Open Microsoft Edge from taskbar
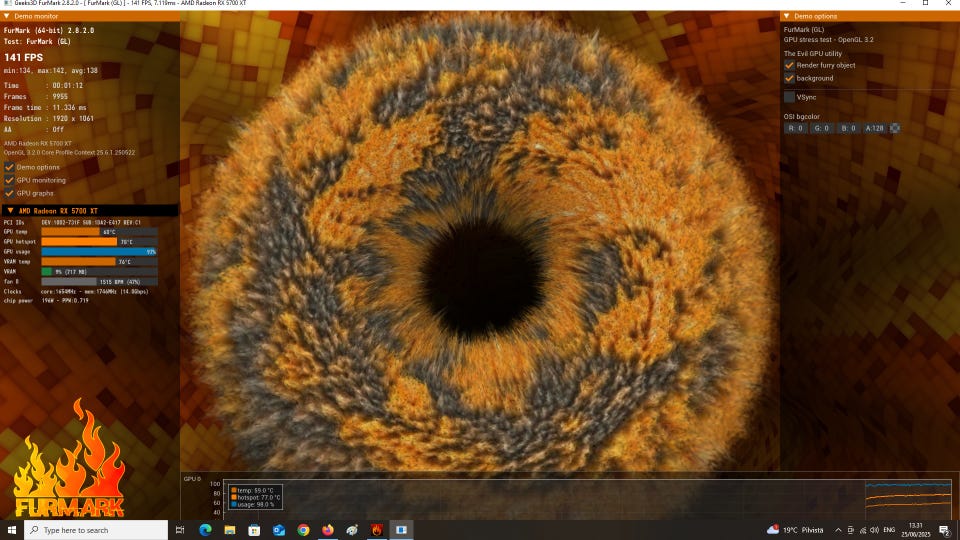Viewport: 960px width, 540px height. coord(205,530)
